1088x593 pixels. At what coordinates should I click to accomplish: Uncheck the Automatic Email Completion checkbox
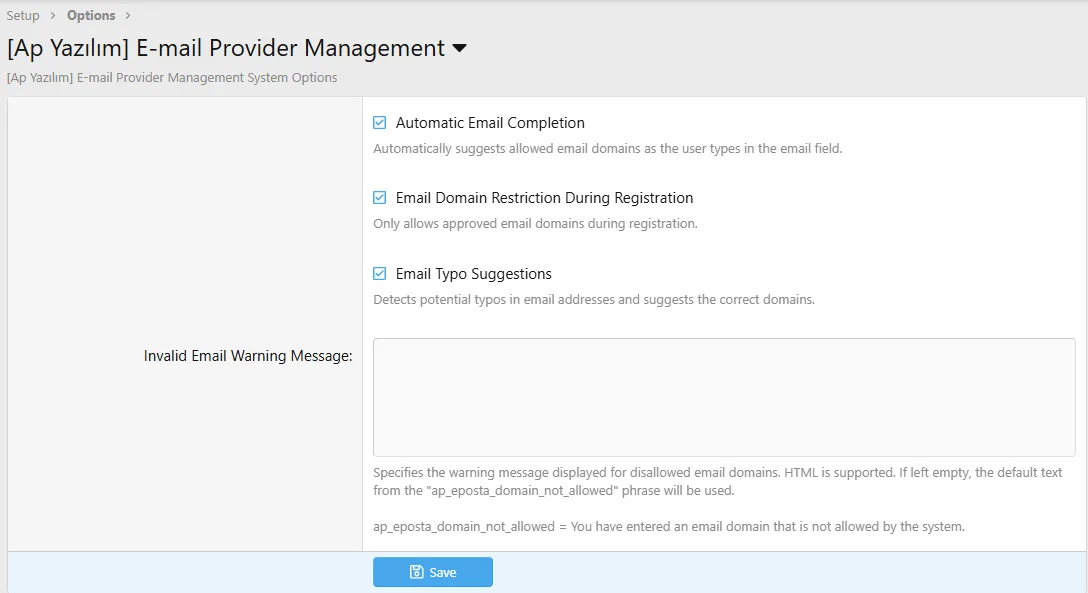pos(380,123)
